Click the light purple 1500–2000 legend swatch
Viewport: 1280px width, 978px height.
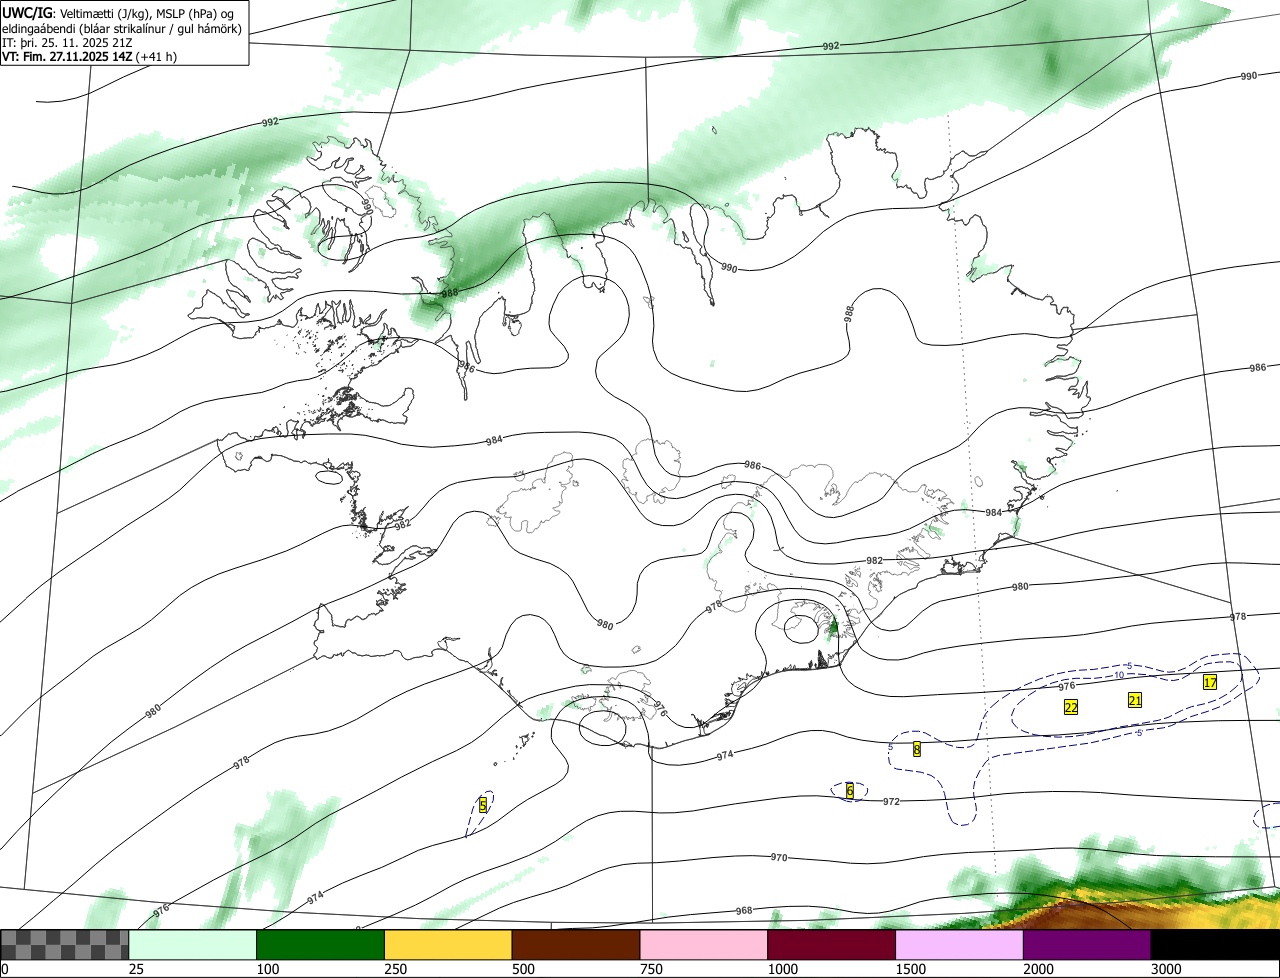pyautogui.click(x=960, y=945)
